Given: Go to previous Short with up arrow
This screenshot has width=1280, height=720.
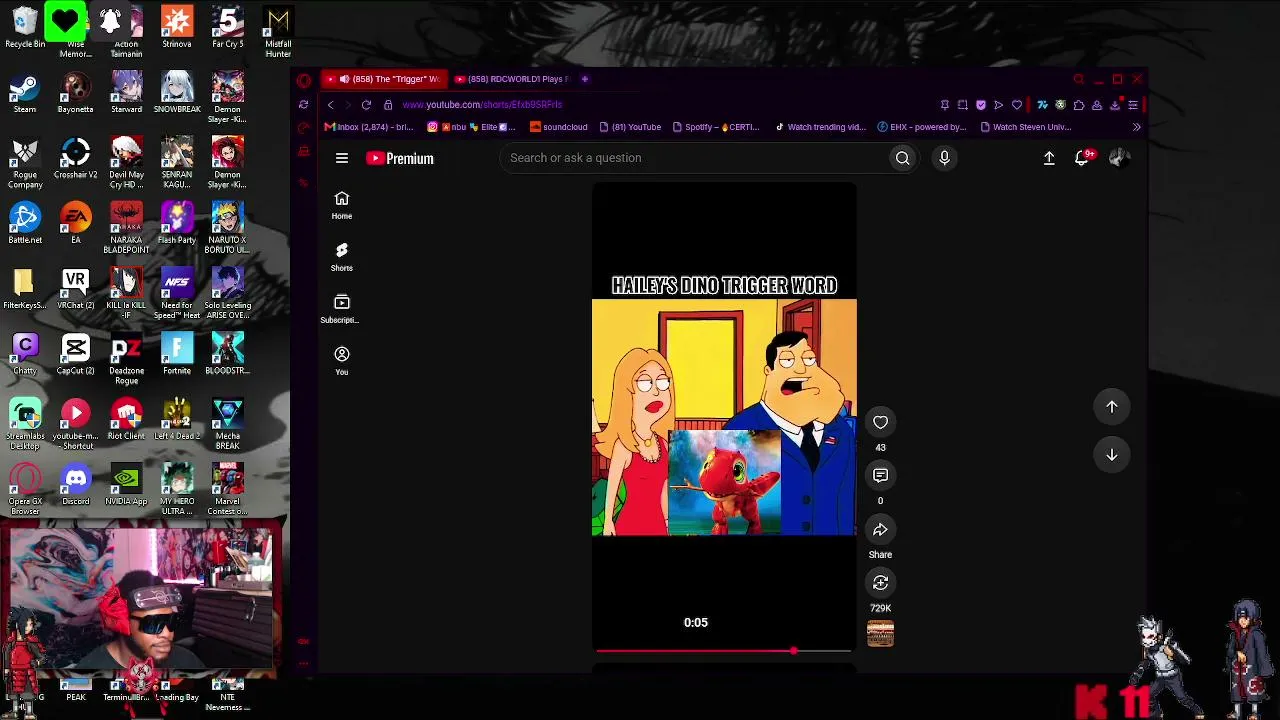Looking at the screenshot, I should click(1111, 407).
